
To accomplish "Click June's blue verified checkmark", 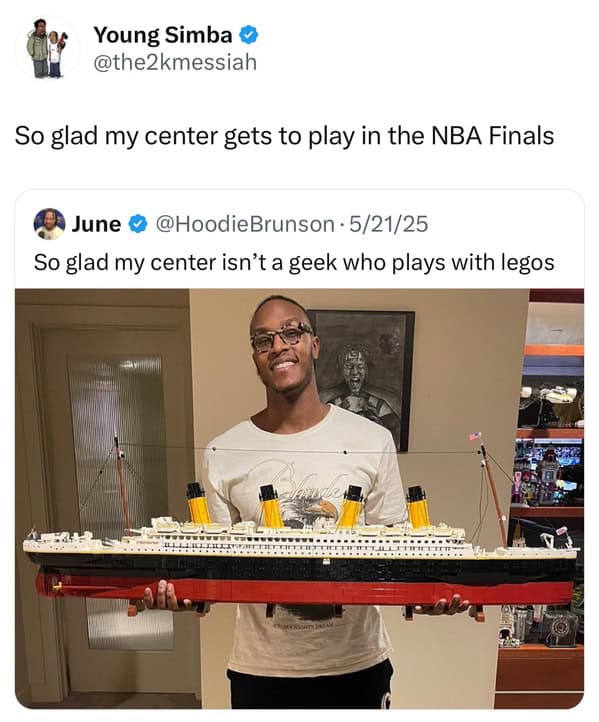I will [x=138, y=224].
